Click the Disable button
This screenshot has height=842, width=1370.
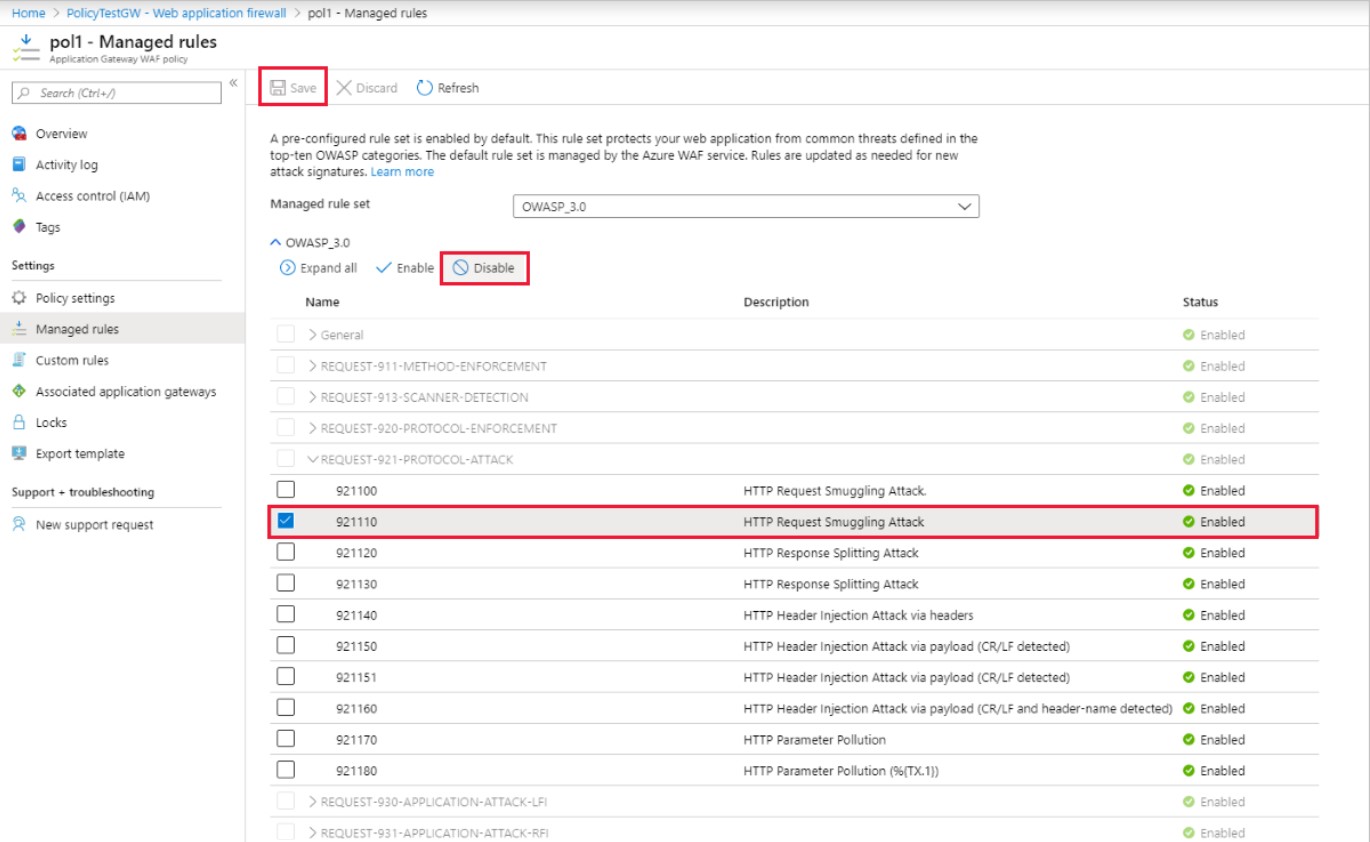coord(484,268)
